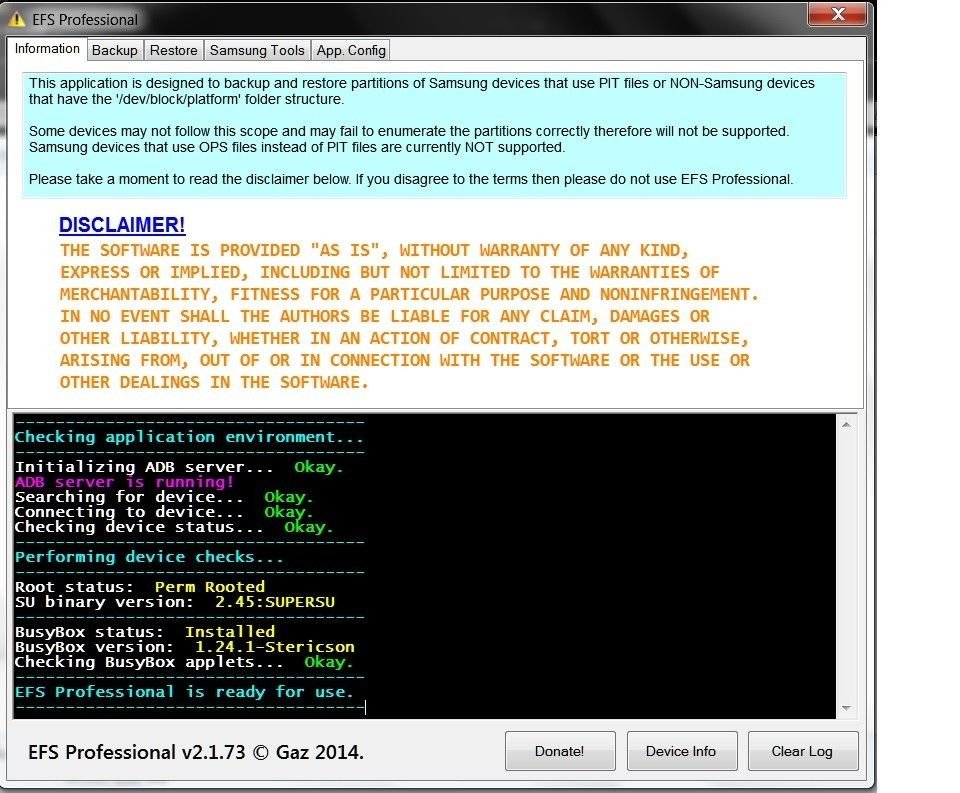This screenshot has height=793, width=960.
Task: Click the 'This application is designed to backup' line
Action: pos(422,83)
